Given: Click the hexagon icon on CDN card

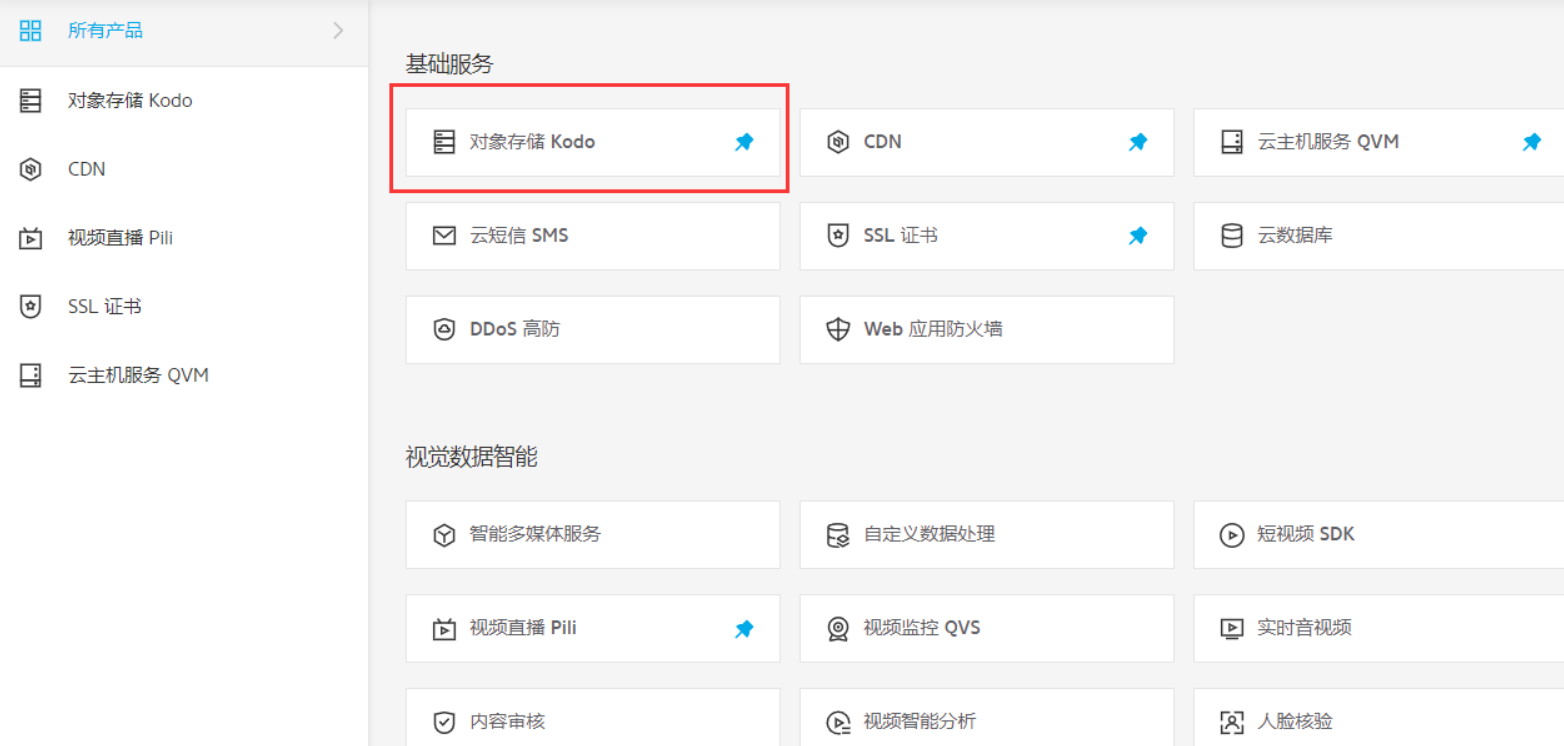Looking at the screenshot, I should click(838, 142).
